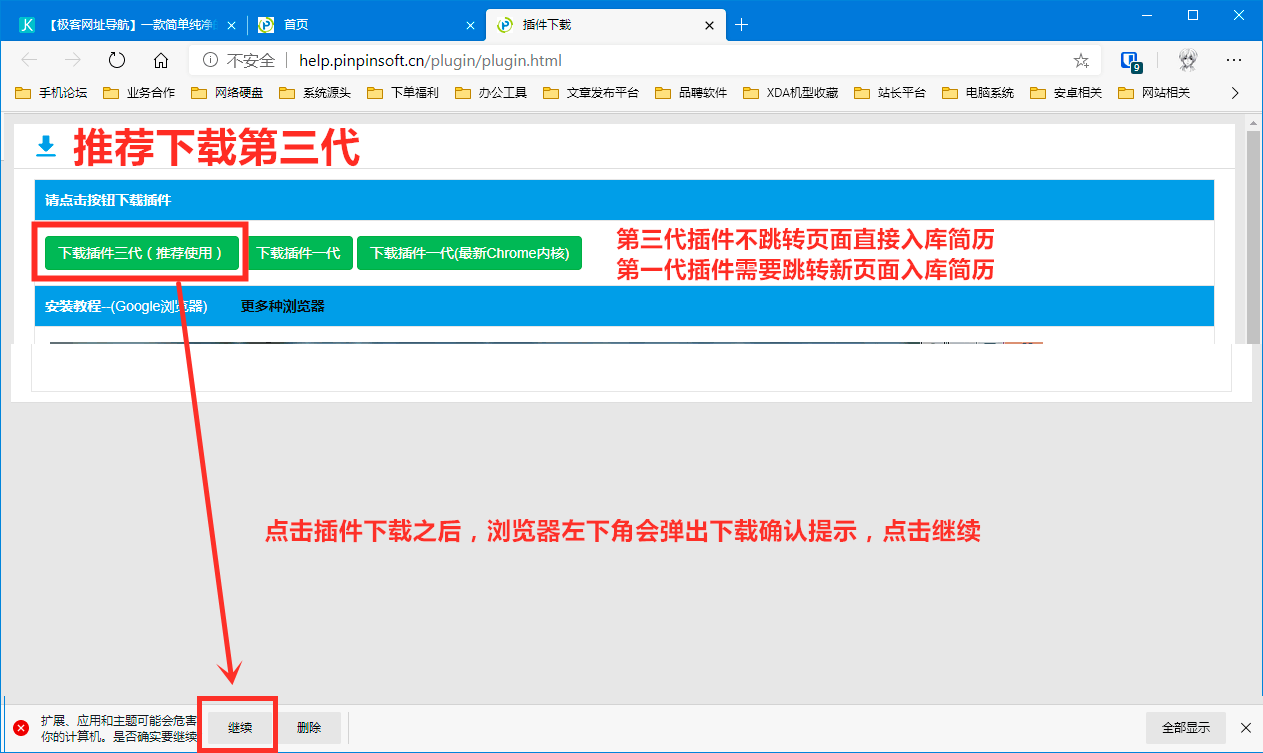This screenshot has width=1263, height=753.
Task: Toggle the favorites star in the address bar
Action: pyautogui.click(x=1081, y=60)
